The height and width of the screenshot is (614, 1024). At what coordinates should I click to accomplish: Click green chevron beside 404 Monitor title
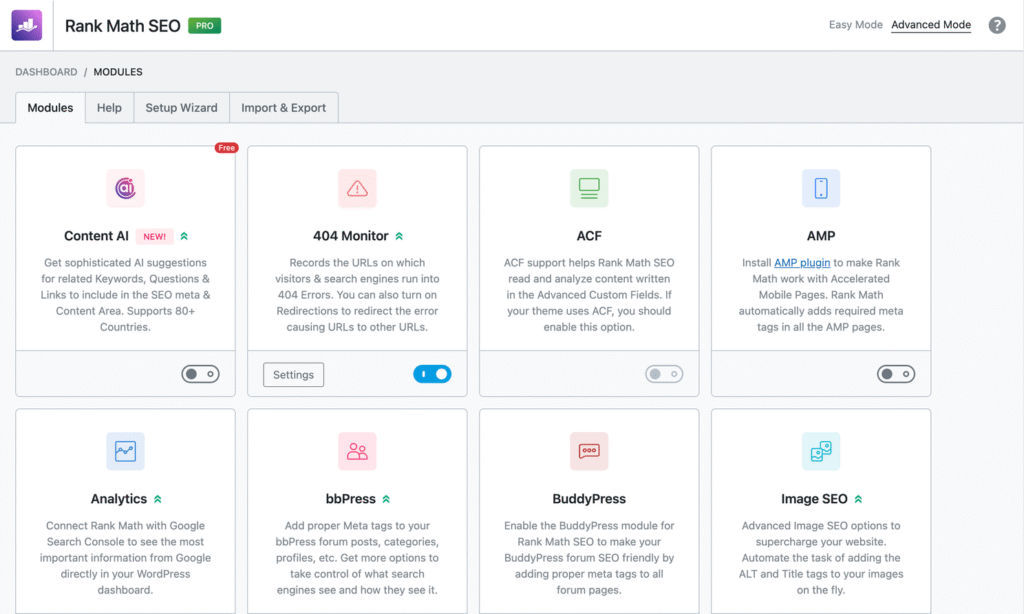coord(399,236)
